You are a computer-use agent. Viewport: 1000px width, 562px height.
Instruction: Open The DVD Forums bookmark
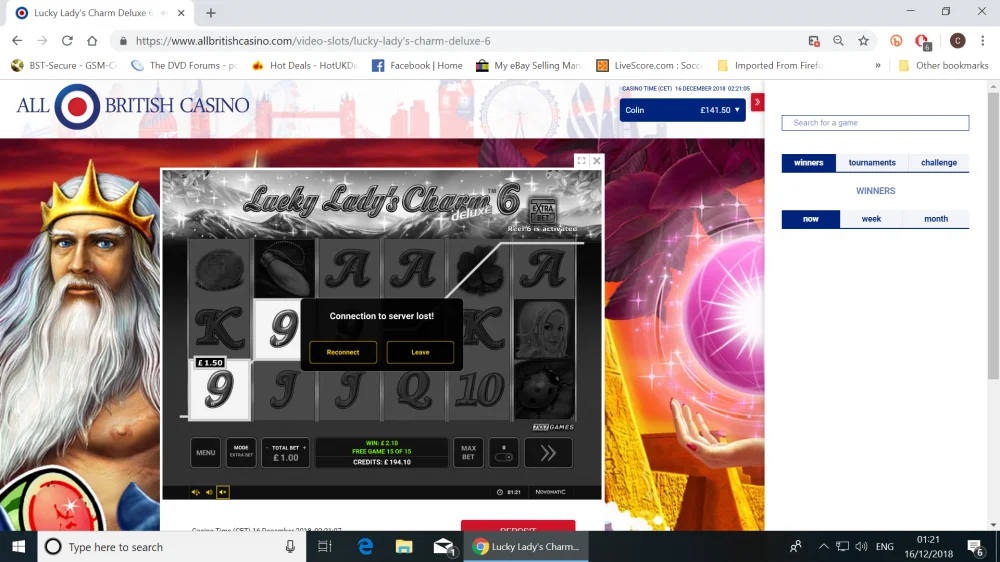coord(184,65)
